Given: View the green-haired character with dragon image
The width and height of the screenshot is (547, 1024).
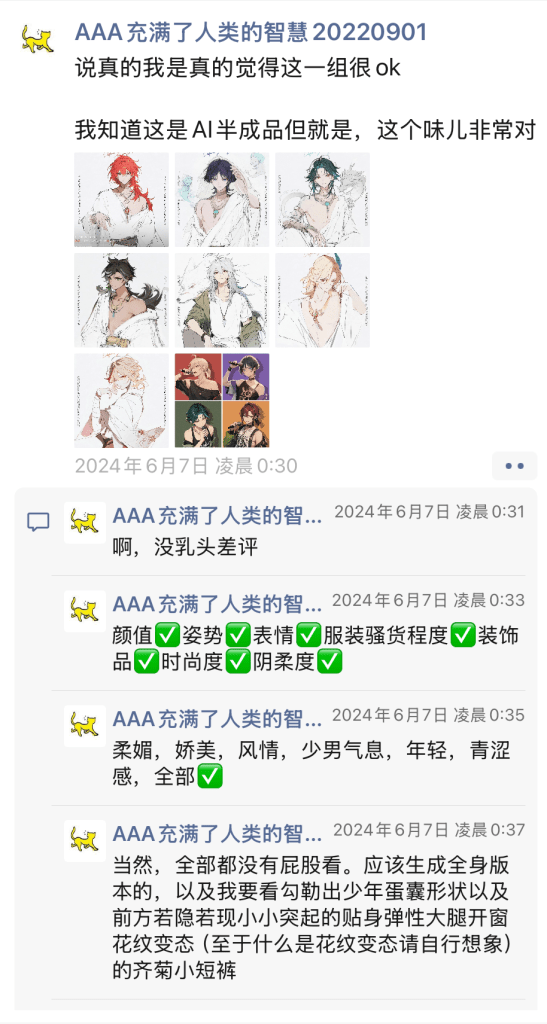Looking at the screenshot, I should tap(322, 200).
